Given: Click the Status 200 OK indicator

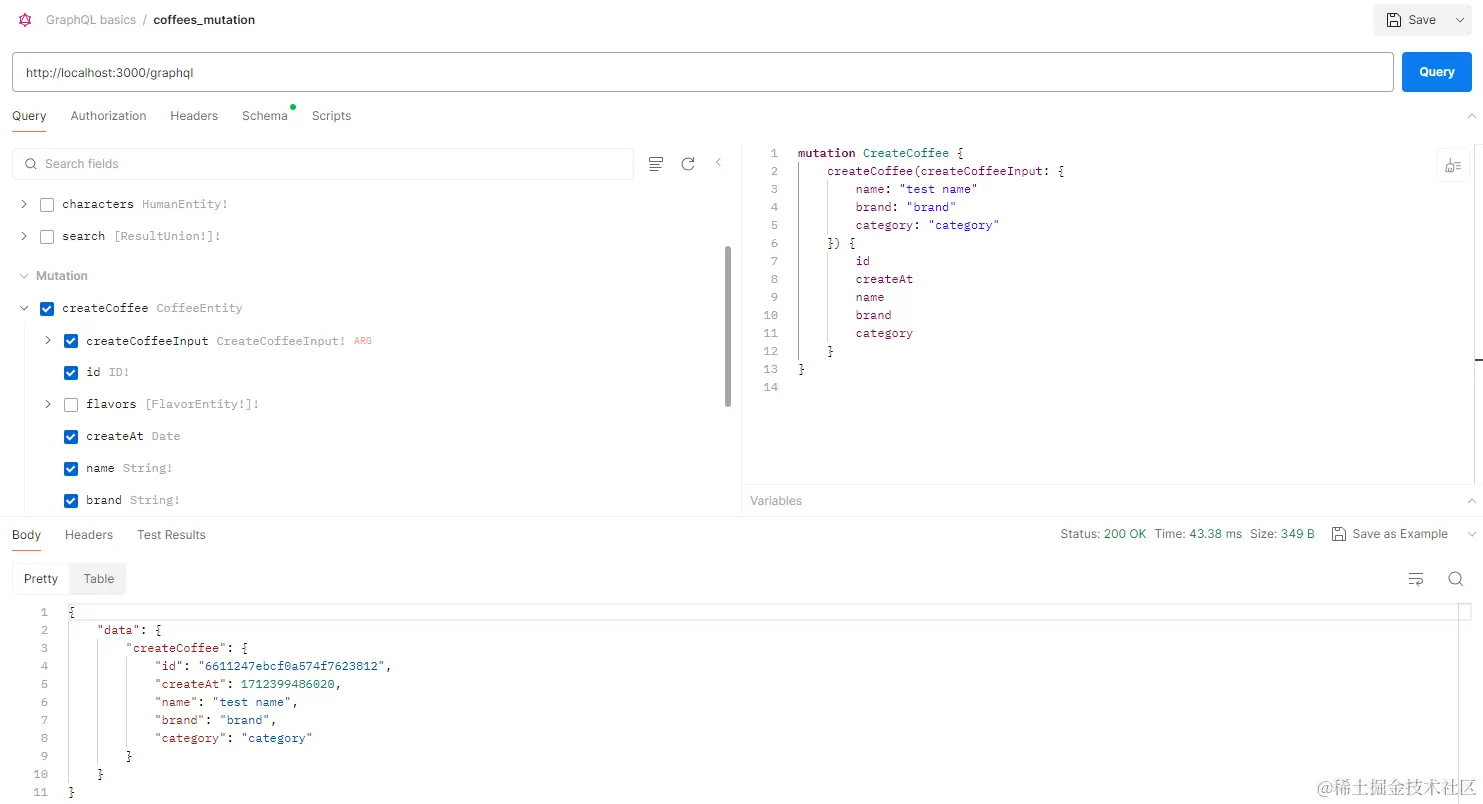Looking at the screenshot, I should click(1103, 534).
